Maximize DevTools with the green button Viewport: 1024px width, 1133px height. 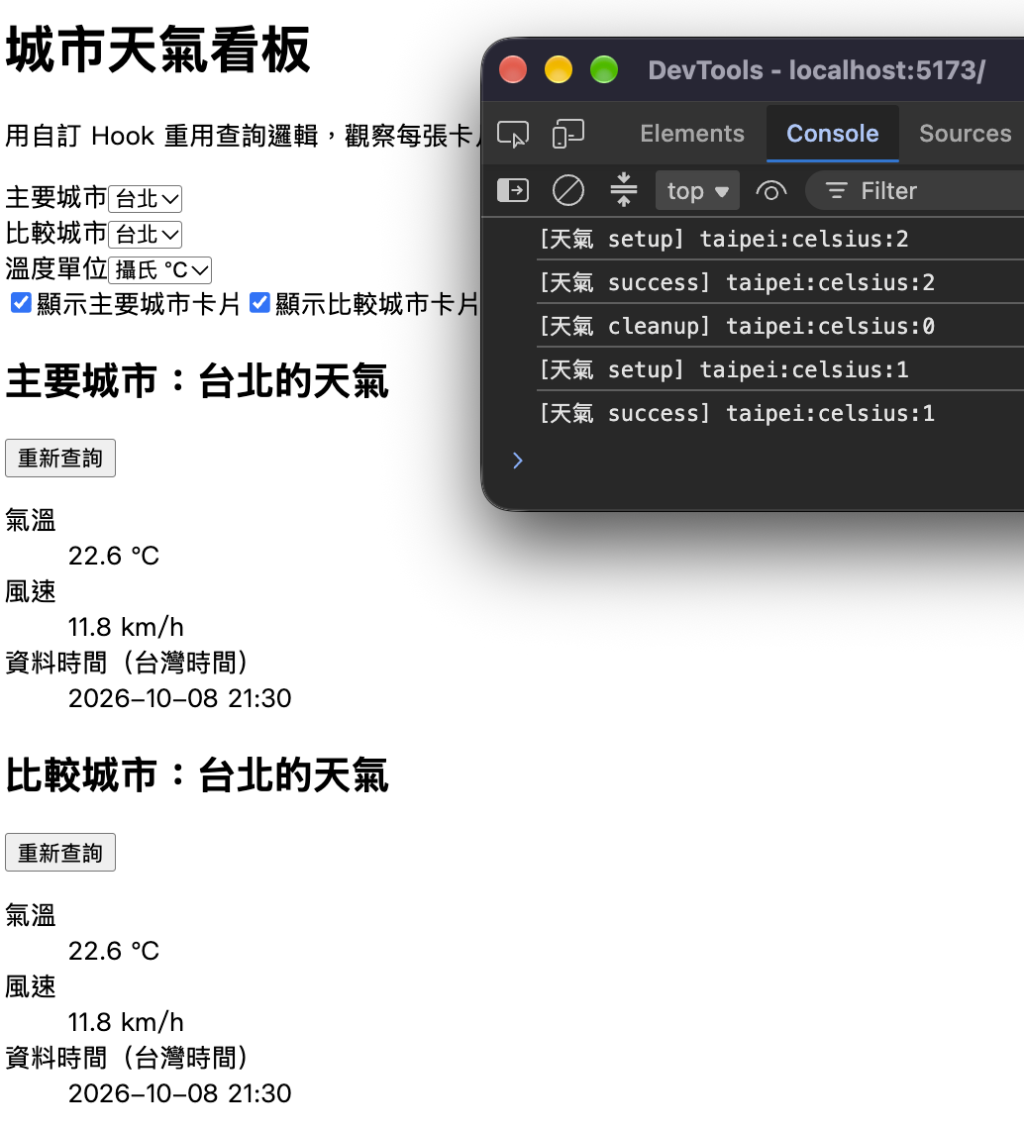click(x=604, y=70)
